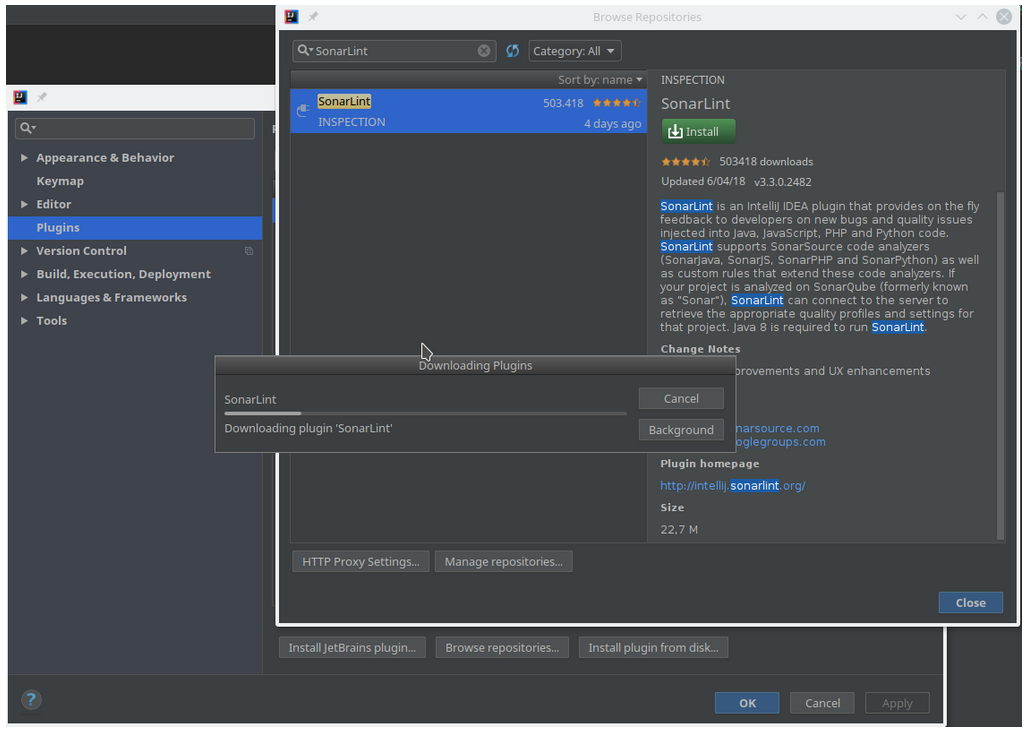Click the SonarLint download progress bar
1026x733 pixels.
[425, 414]
